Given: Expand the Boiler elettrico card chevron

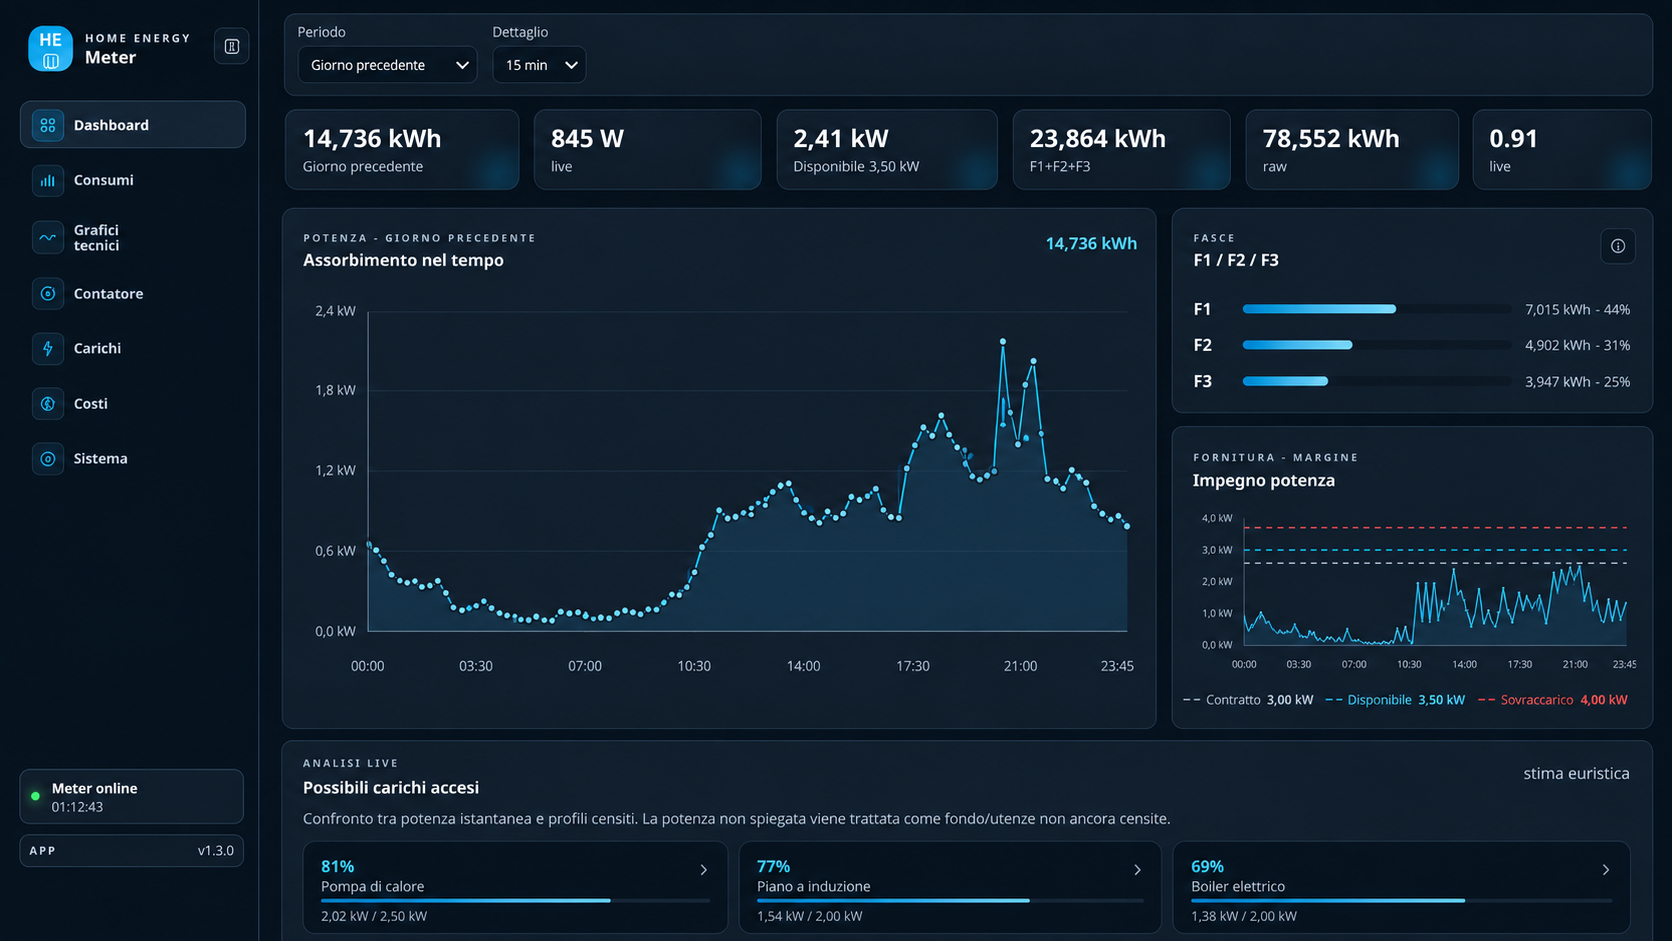Looking at the screenshot, I should 1606,870.
